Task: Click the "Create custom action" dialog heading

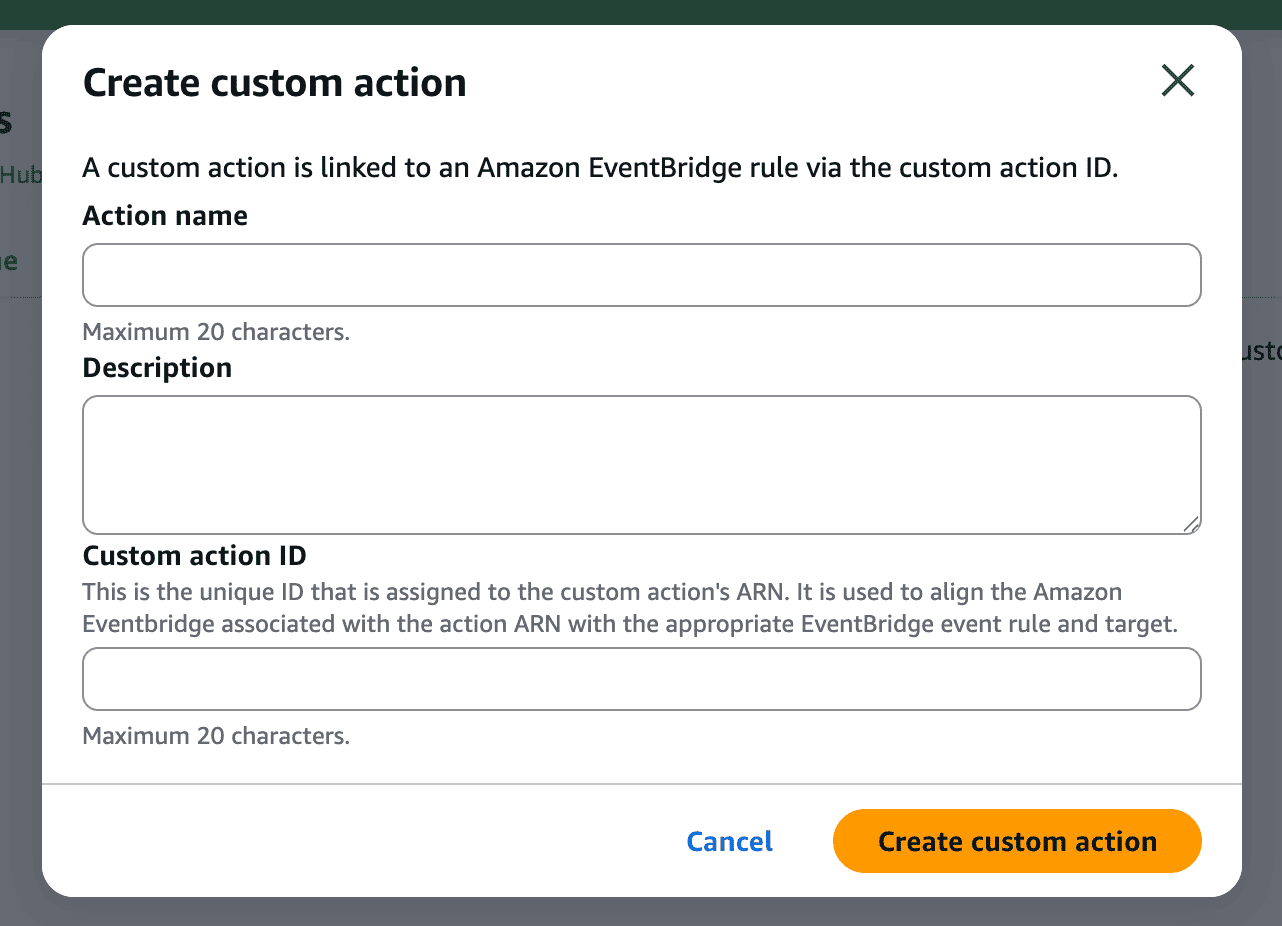Action: pos(274,82)
